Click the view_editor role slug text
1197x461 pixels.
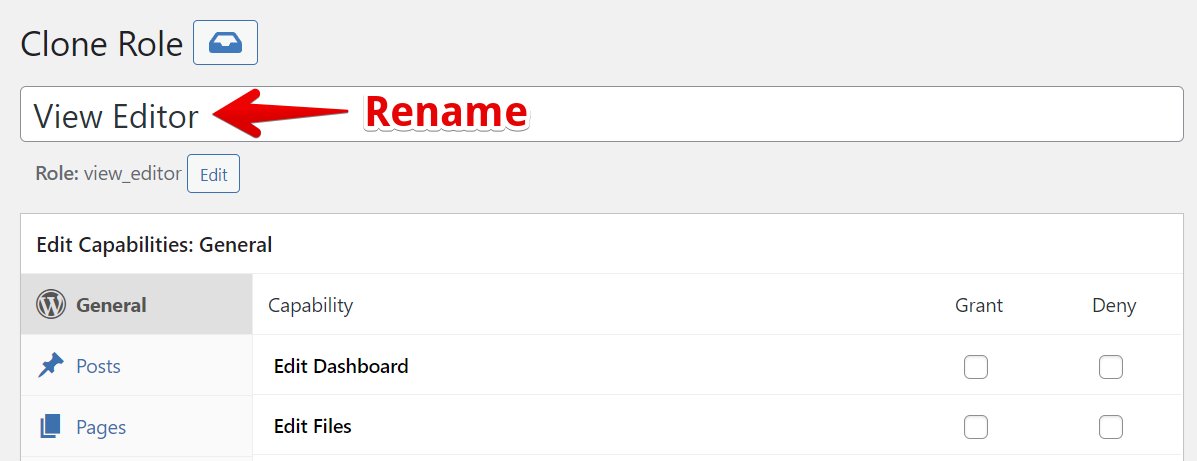tap(132, 173)
